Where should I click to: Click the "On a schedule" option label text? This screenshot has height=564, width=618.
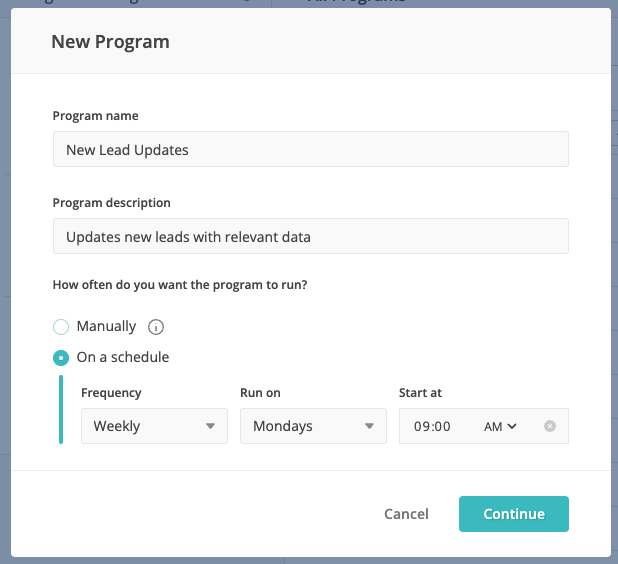click(123, 357)
